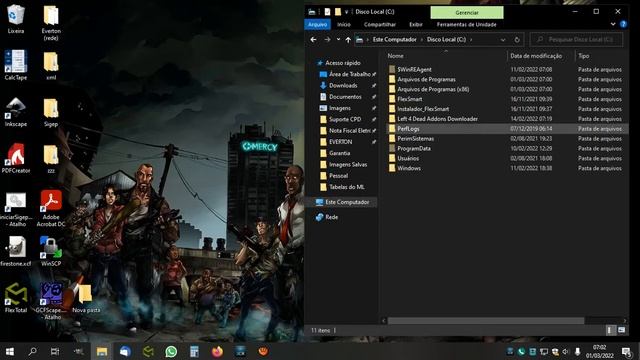Image resolution: width=640 pixels, height=360 pixels.
Task: Open File Explorer from the taskbar
Action: (x=102, y=351)
